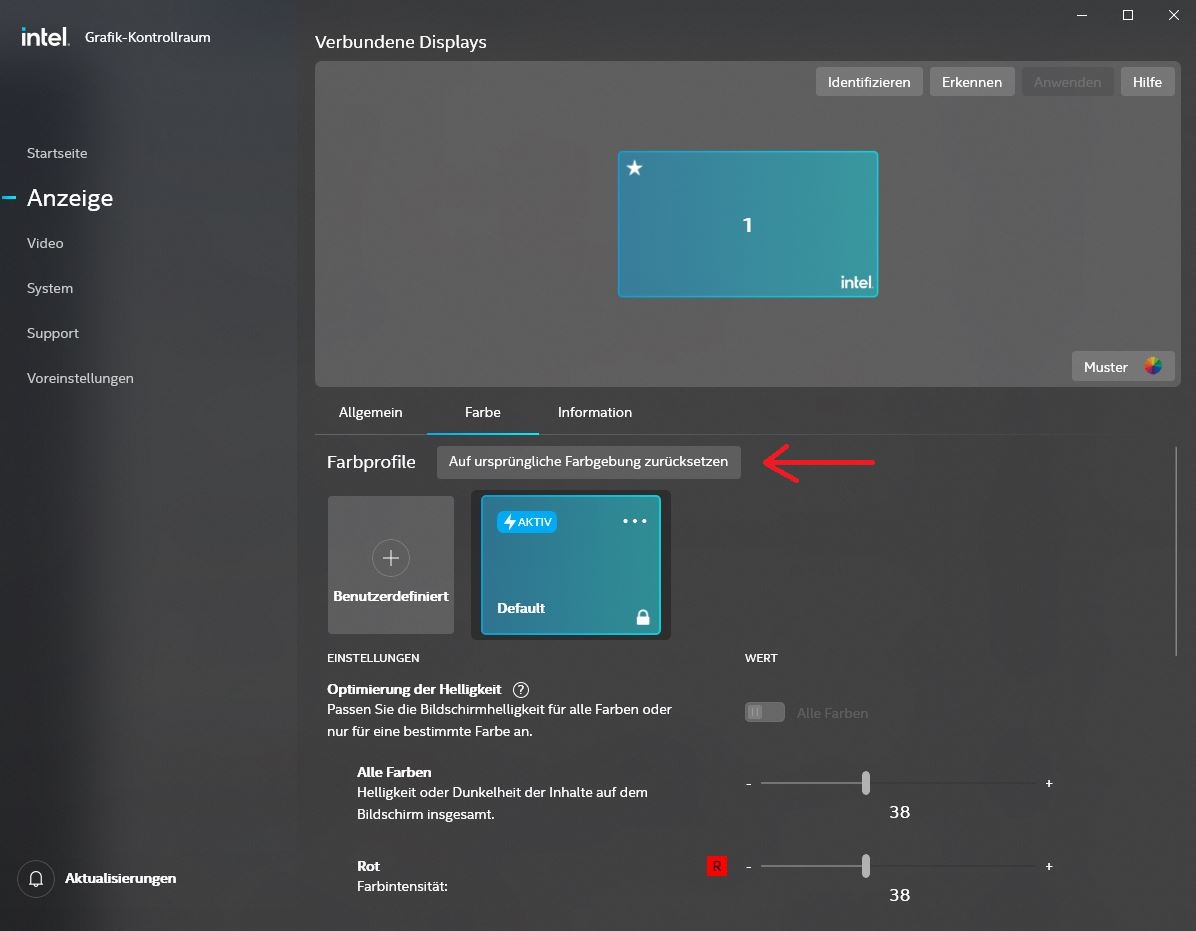
Task: Open Voreinstellungen in sidebar
Action: pyautogui.click(x=80, y=378)
